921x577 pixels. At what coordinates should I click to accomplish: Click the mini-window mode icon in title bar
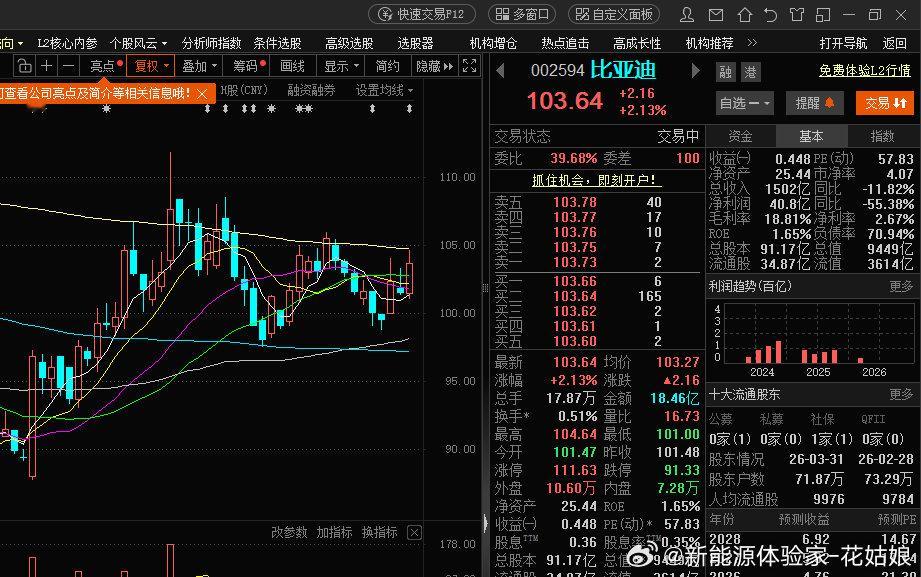(x=823, y=15)
